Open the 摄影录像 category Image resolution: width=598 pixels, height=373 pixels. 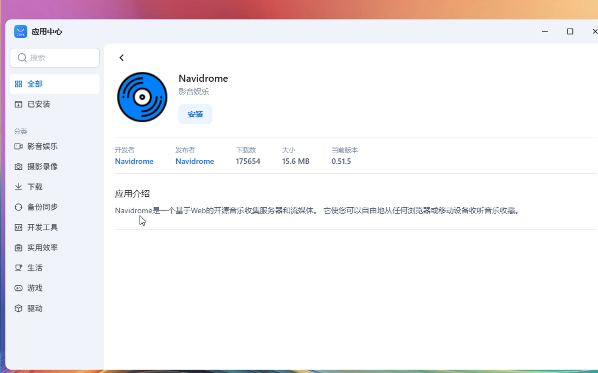coord(55,167)
